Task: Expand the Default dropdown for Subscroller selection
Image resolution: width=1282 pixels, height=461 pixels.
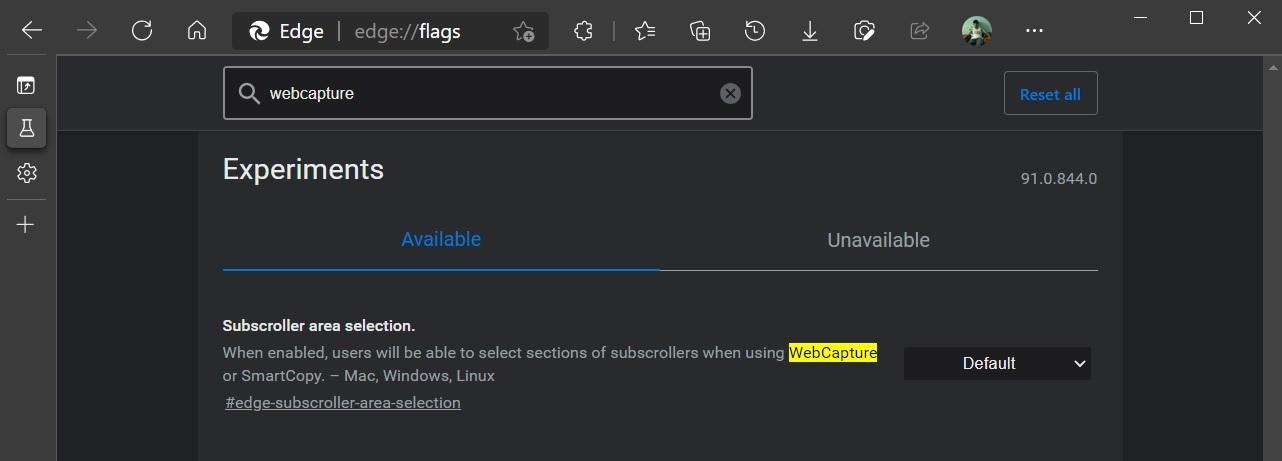Action: 997,364
